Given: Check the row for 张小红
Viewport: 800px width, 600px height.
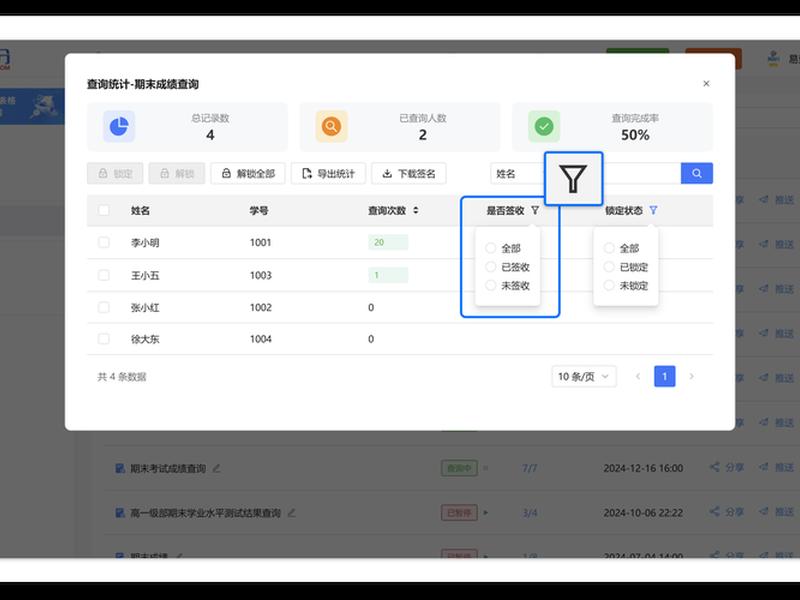Looking at the screenshot, I should click(x=104, y=307).
